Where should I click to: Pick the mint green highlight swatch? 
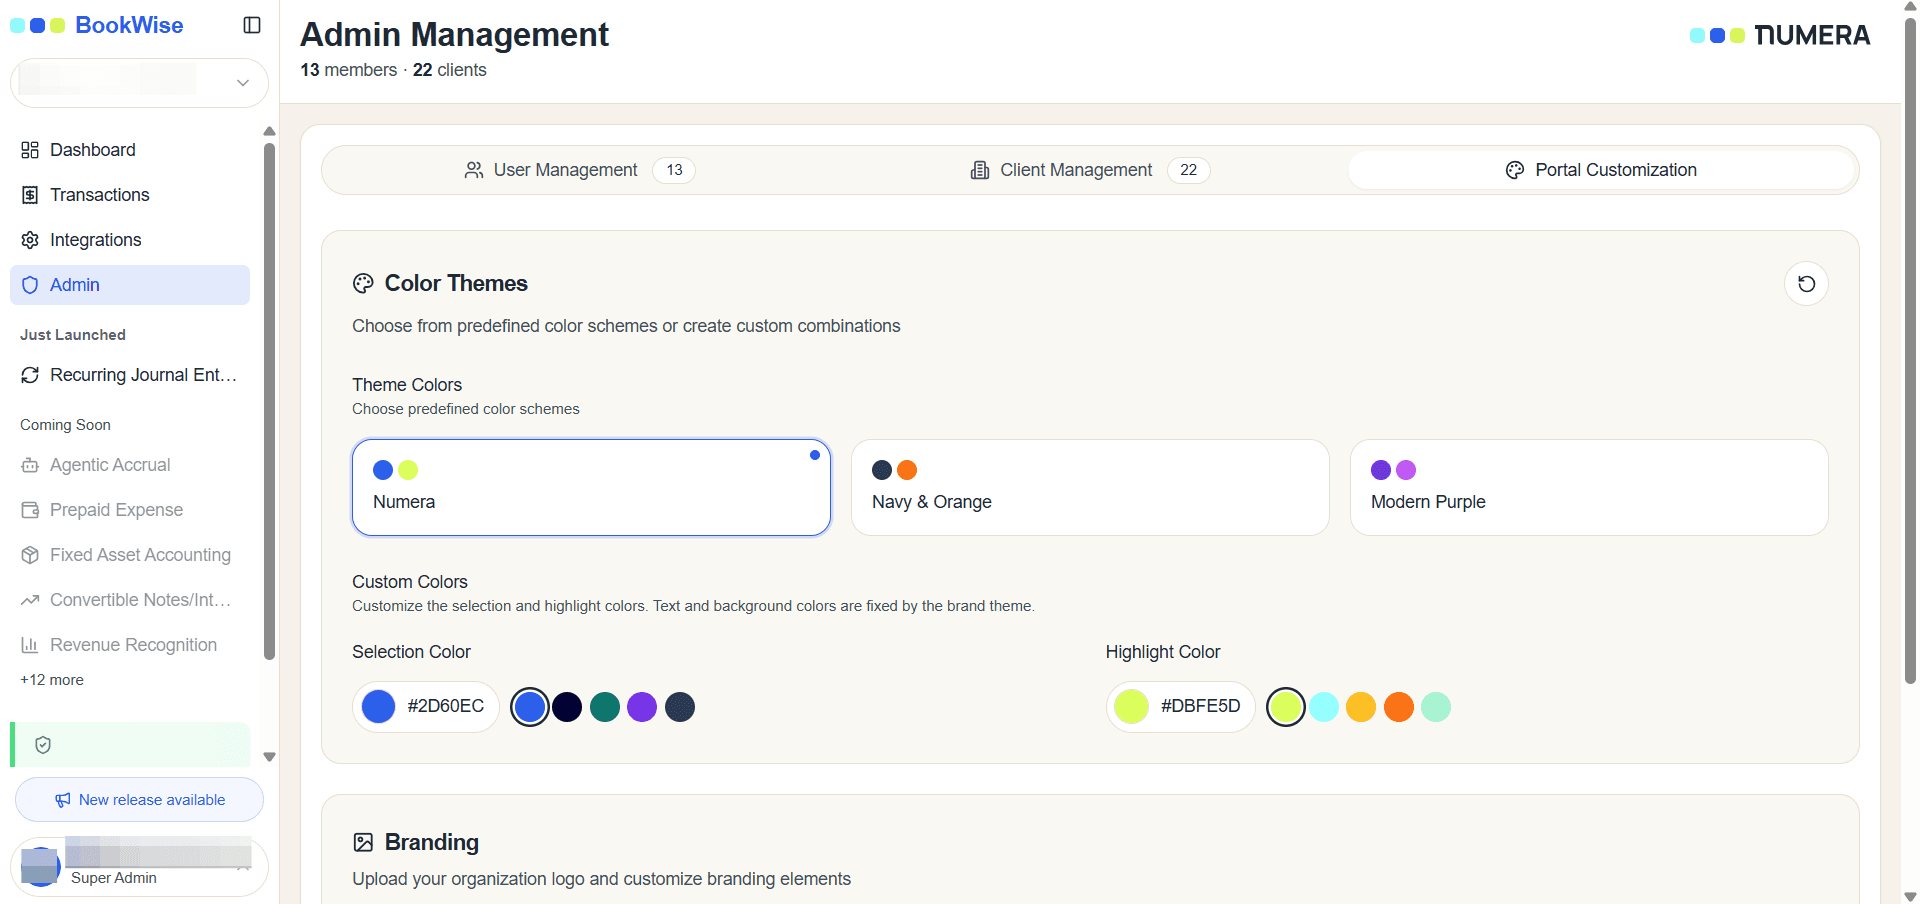click(1436, 707)
